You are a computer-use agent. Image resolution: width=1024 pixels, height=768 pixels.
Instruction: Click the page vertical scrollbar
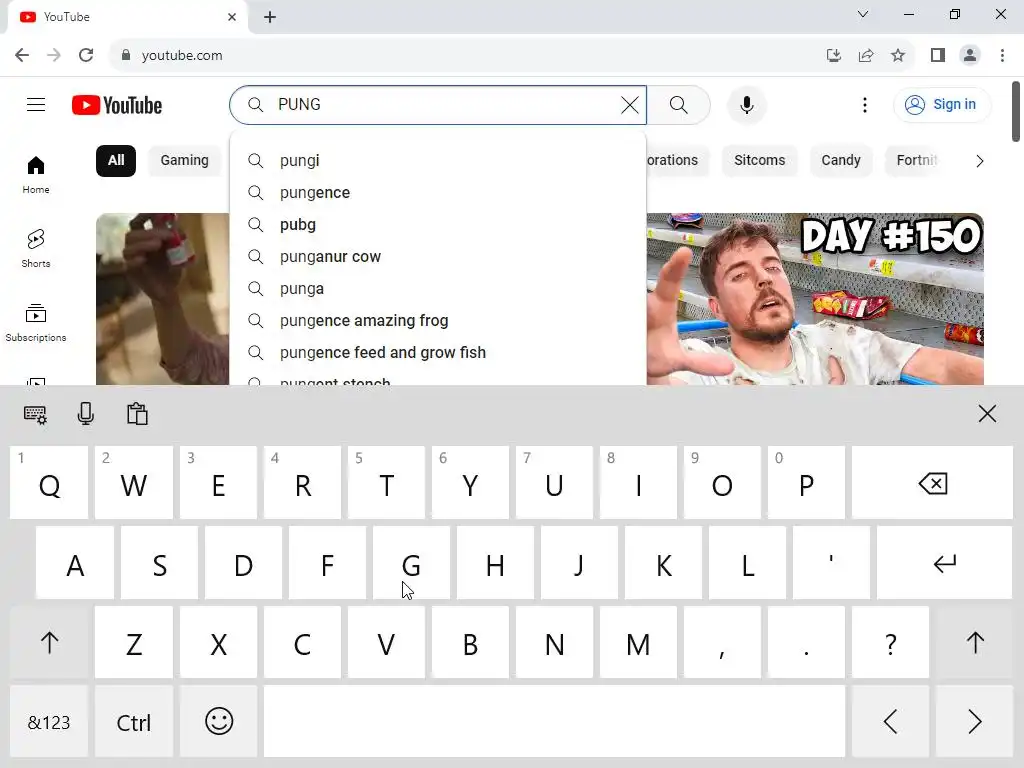click(1016, 111)
